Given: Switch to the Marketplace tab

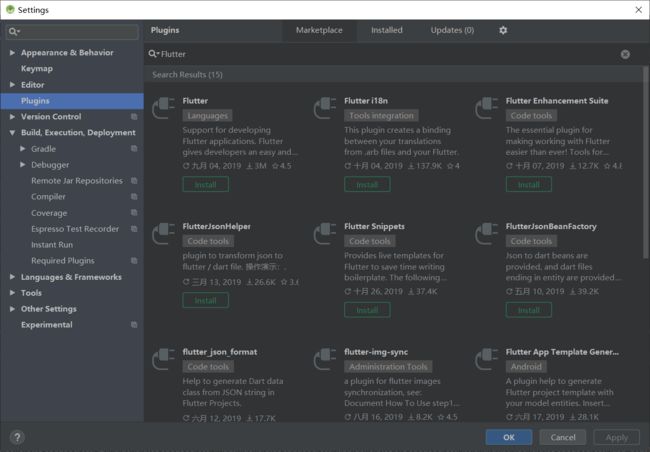Looking at the screenshot, I should click(319, 30).
